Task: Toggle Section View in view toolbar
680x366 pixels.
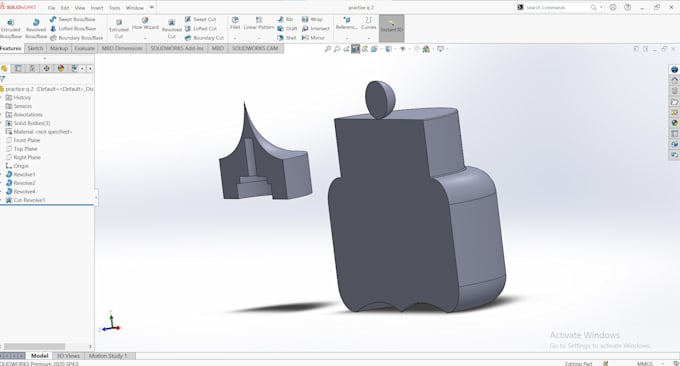Action: coord(355,49)
